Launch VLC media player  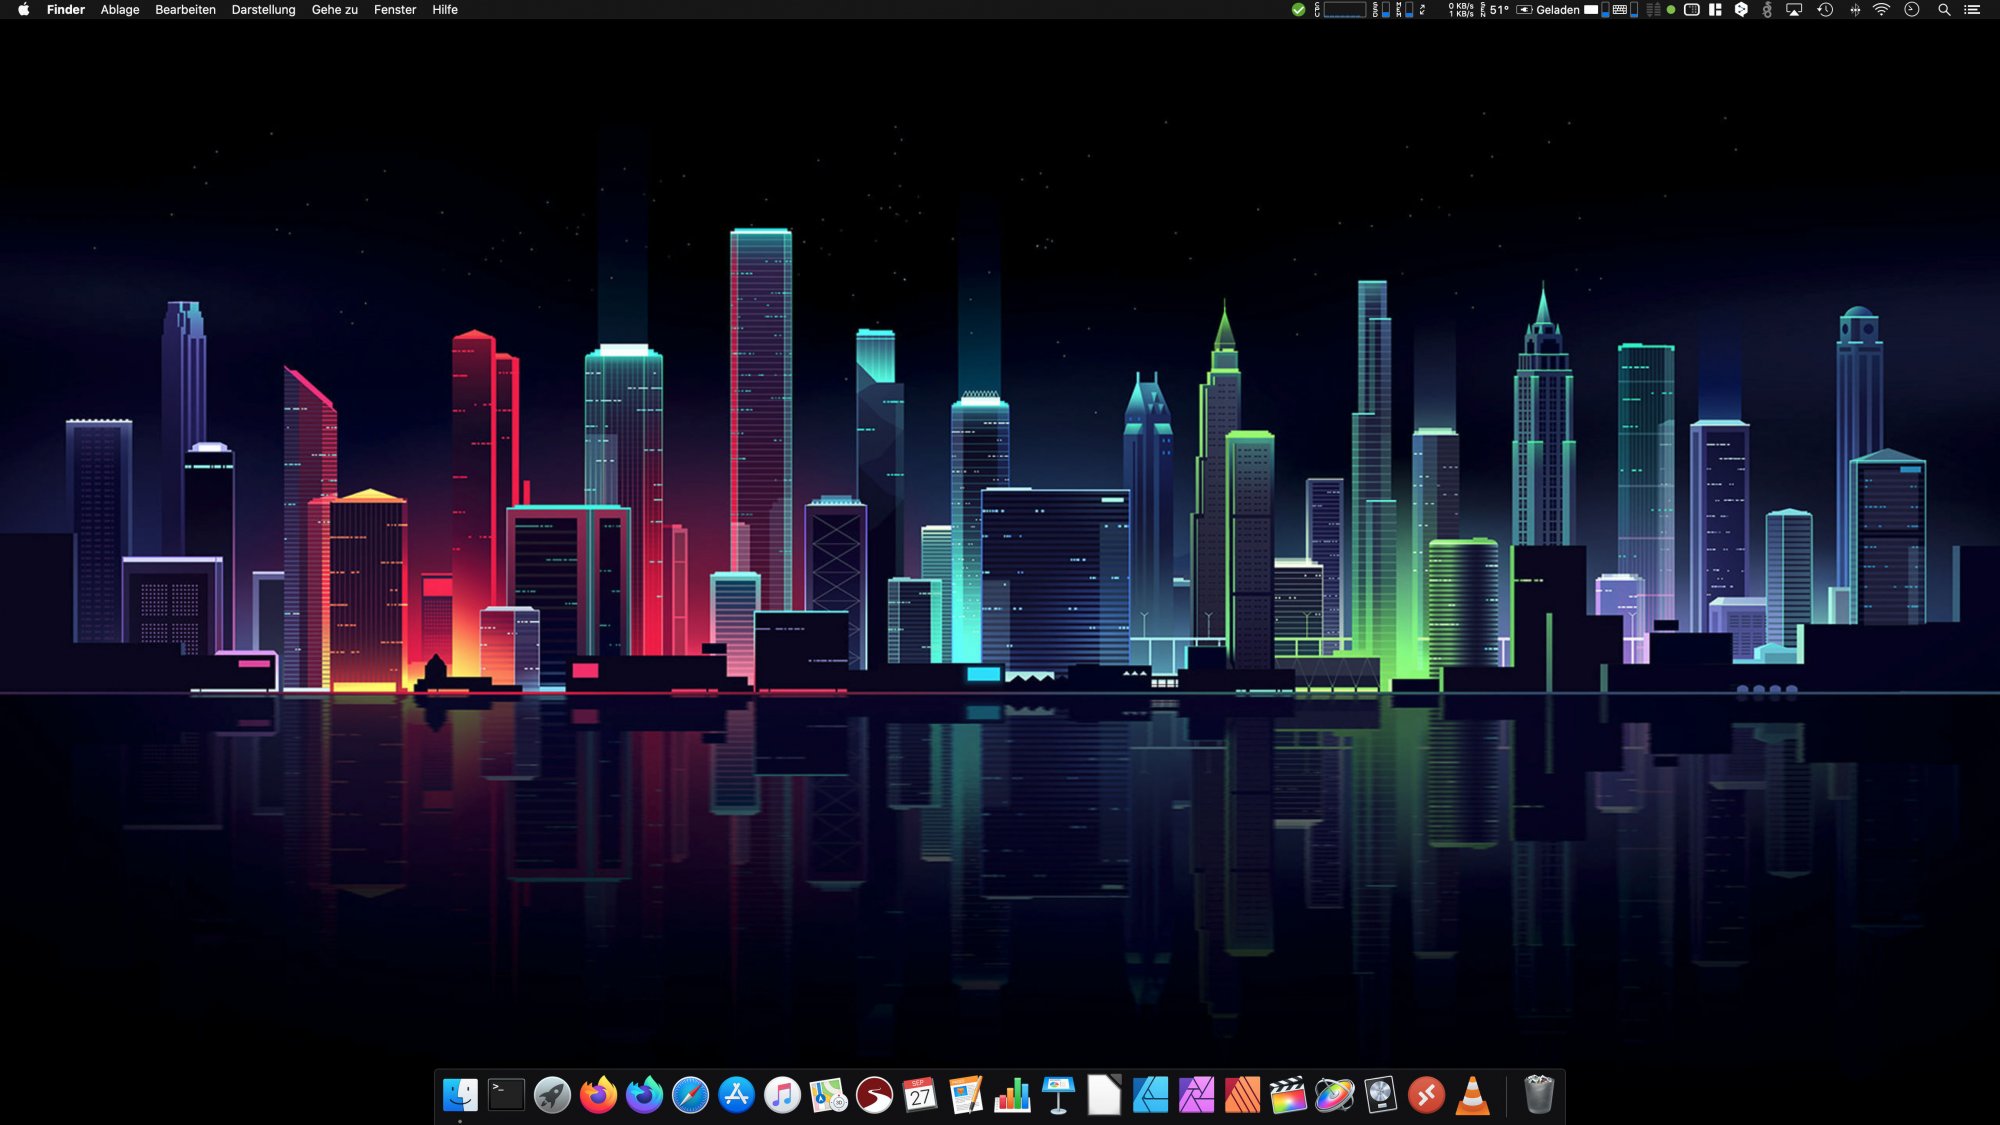coord(1472,1095)
